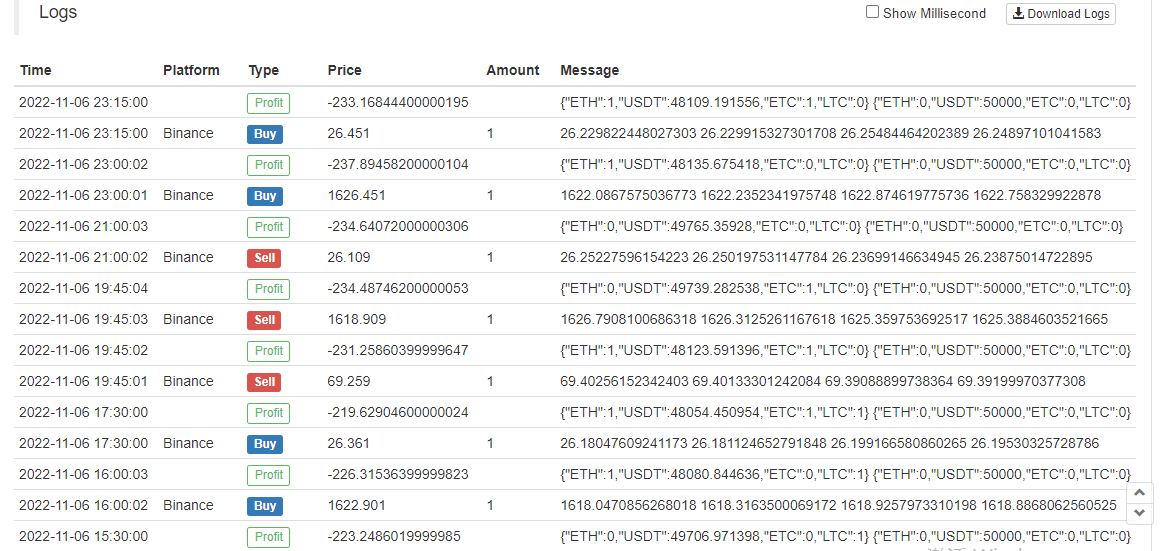This screenshot has width=1161, height=551.
Task: Toggle the Show Millisecond checkbox
Action: [x=872, y=13]
